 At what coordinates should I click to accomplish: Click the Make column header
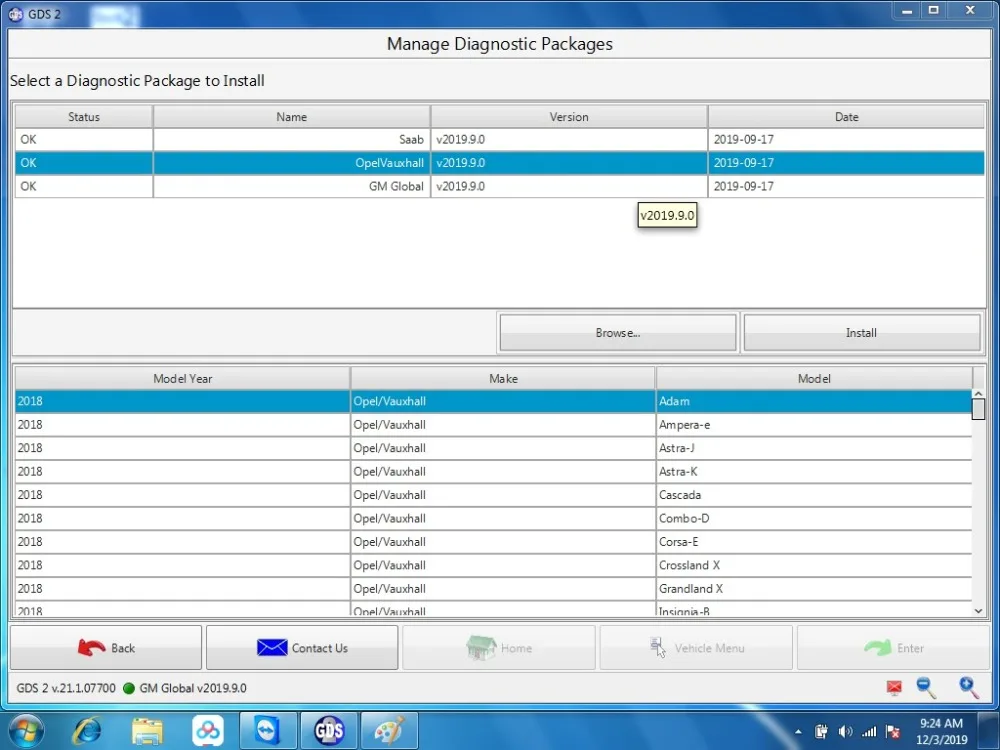[503, 378]
